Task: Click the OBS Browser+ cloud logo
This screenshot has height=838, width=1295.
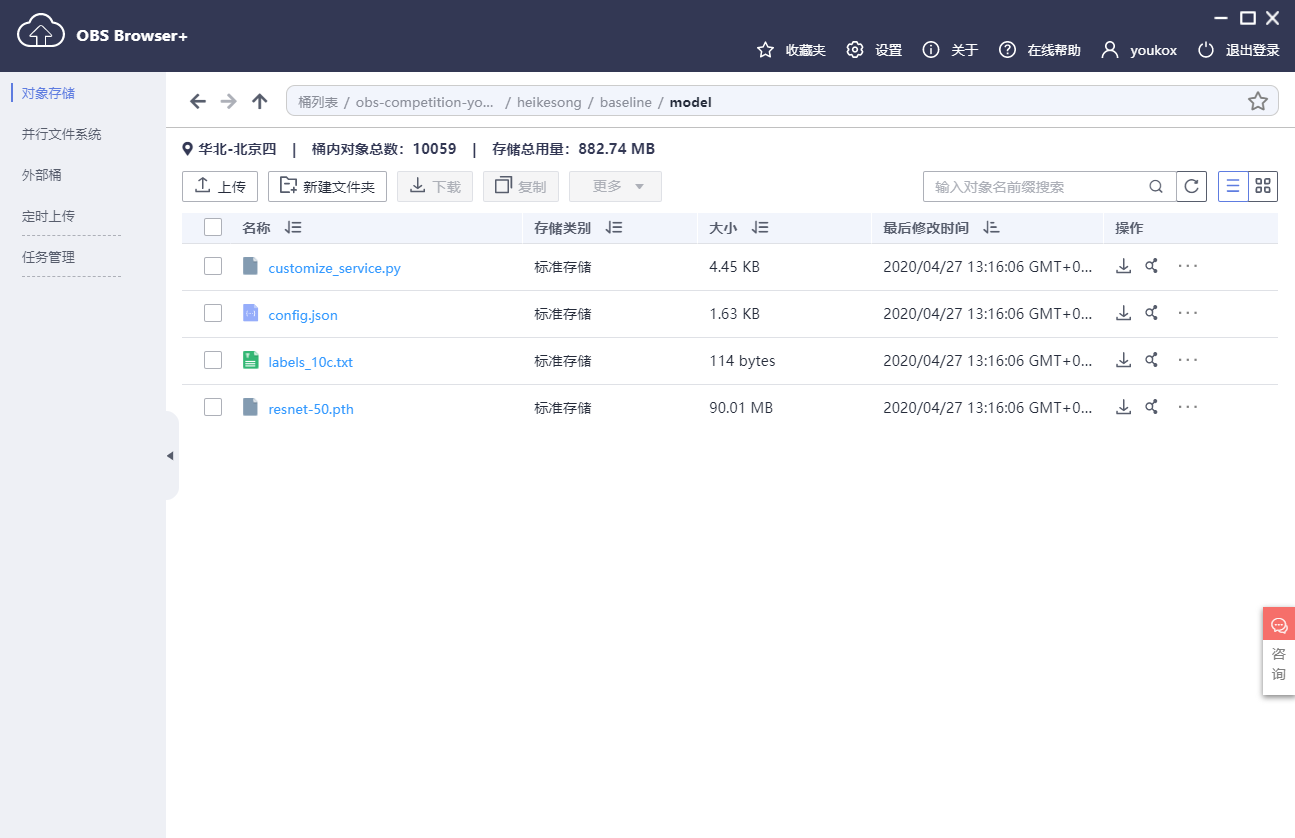Action: click(41, 31)
